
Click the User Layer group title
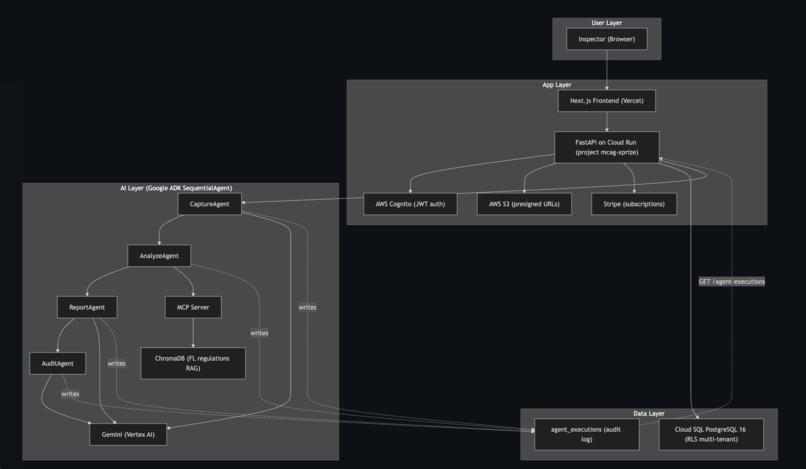point(607,23)
